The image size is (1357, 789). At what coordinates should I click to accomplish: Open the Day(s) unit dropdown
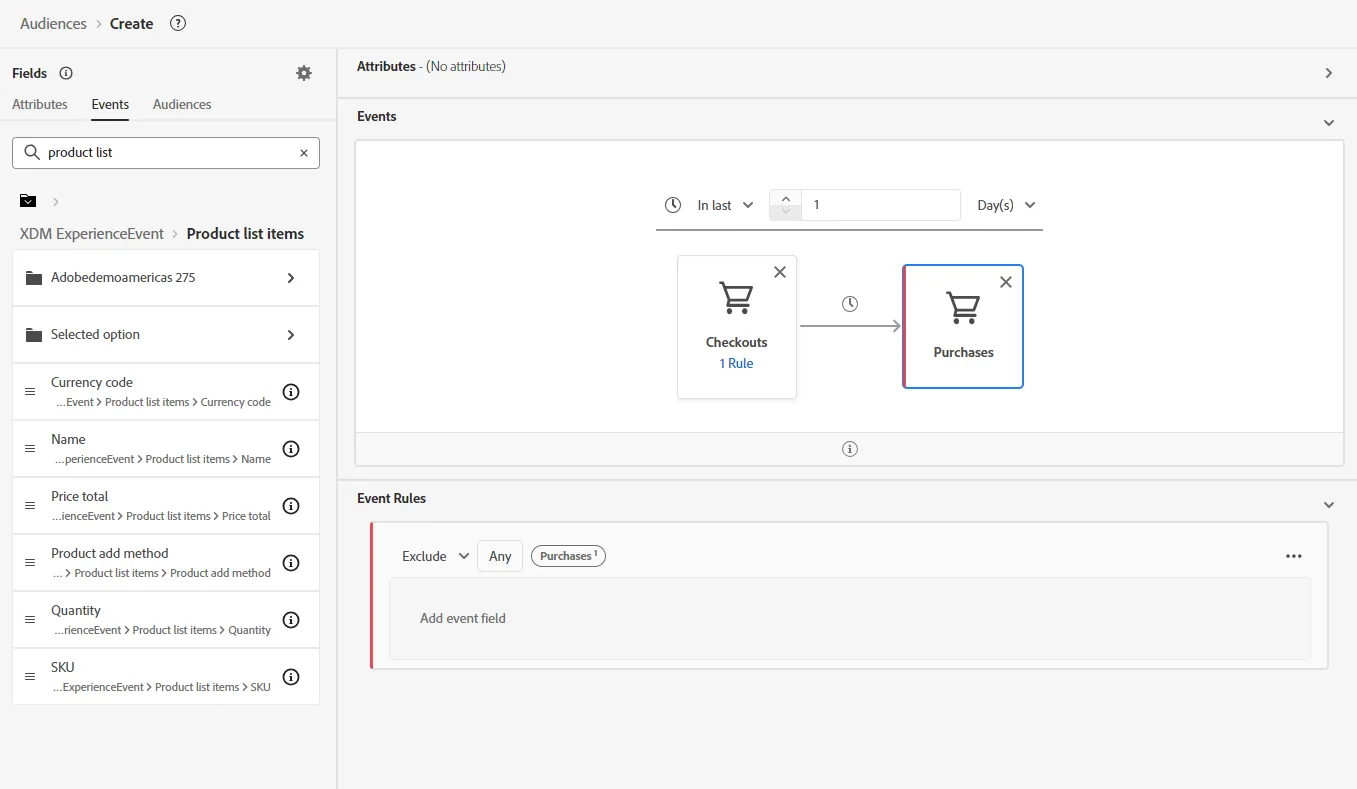1006,205
